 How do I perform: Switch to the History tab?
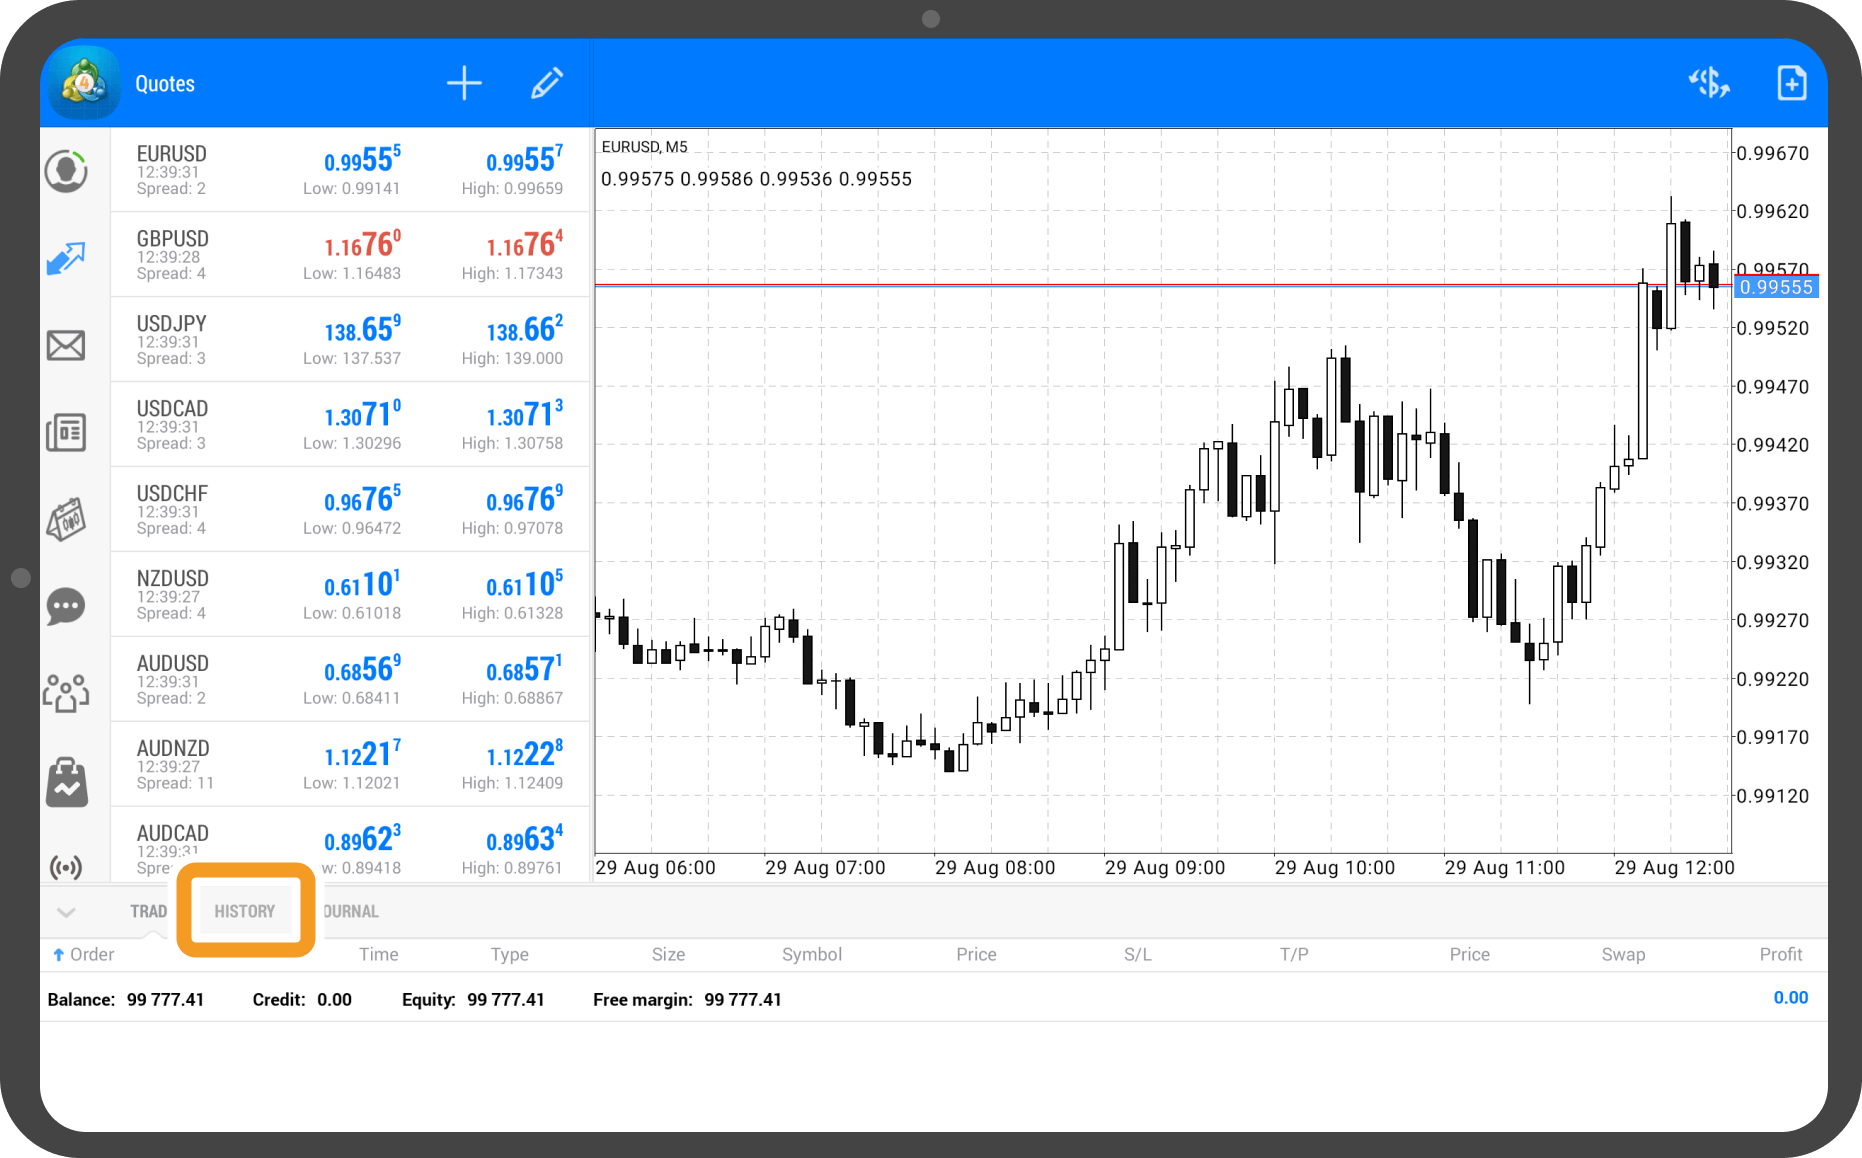244,910
